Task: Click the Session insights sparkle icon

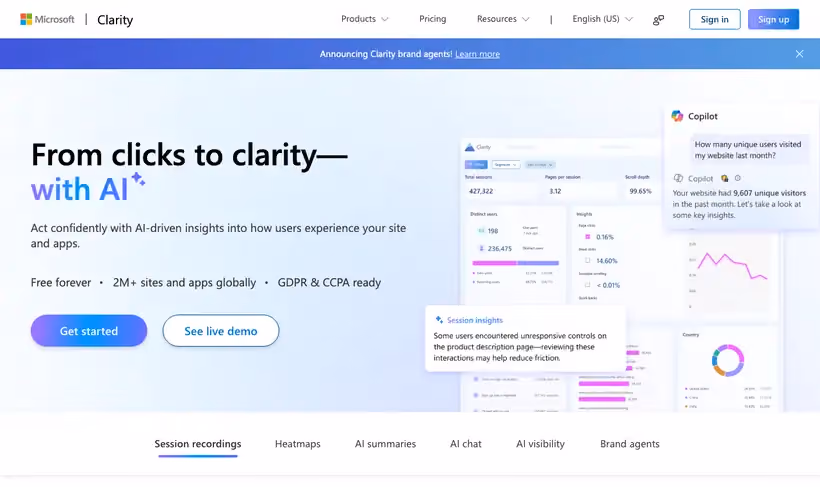Action: click(439, 320)
